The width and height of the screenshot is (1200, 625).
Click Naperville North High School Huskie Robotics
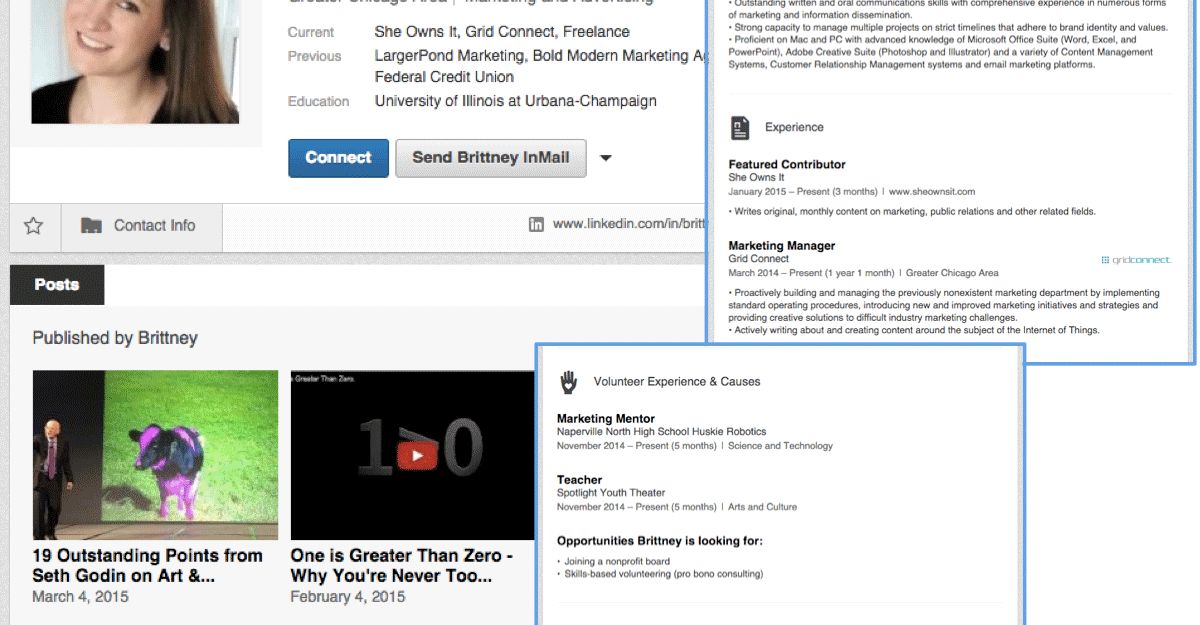[662, 432]
